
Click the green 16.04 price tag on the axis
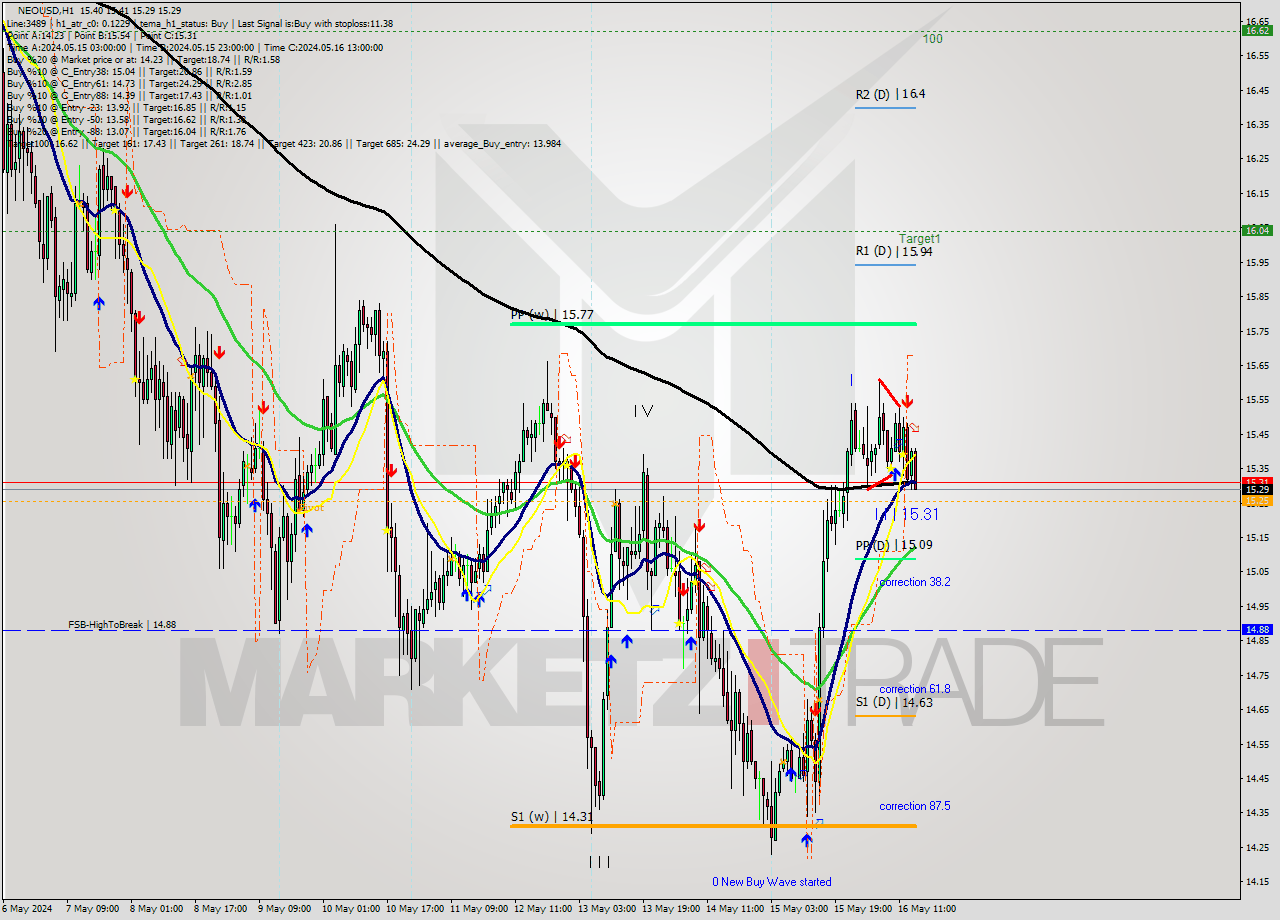click(x=1256, y=230)
